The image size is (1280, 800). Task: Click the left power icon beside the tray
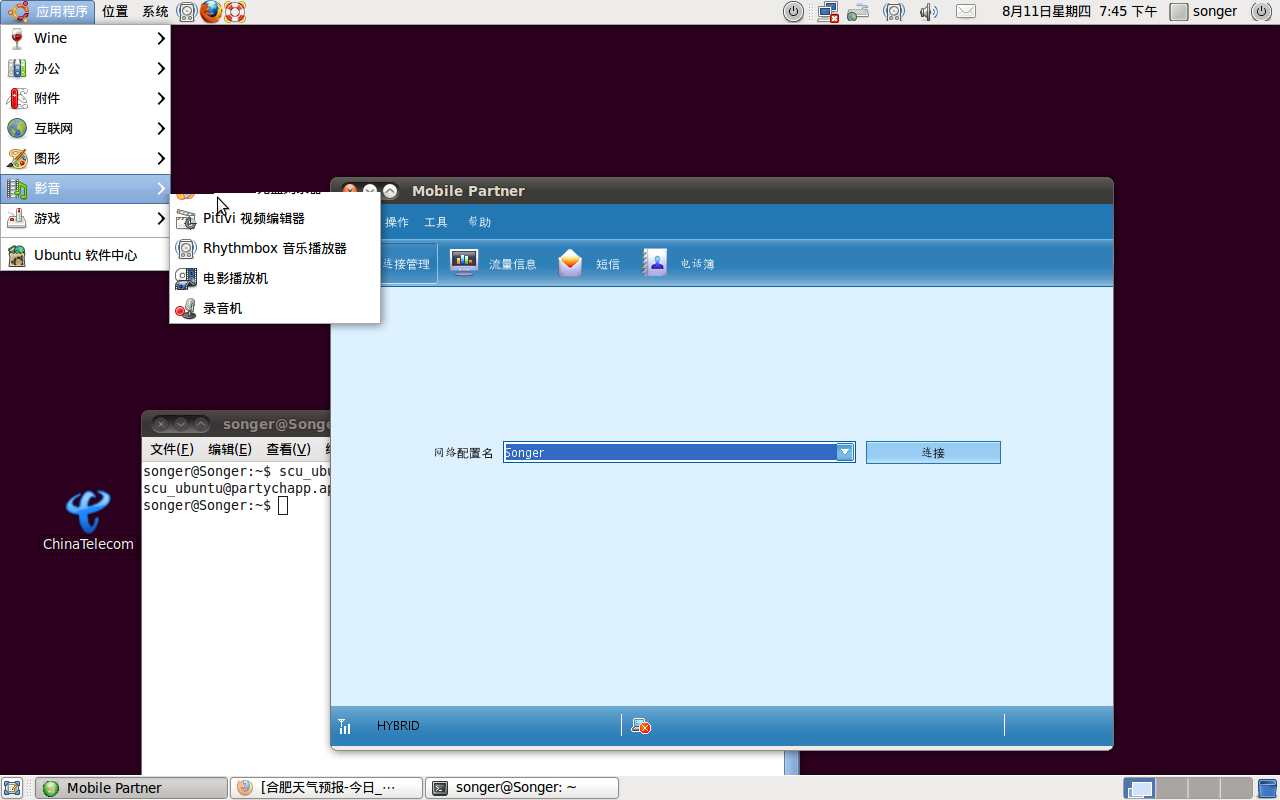[793, 12]
